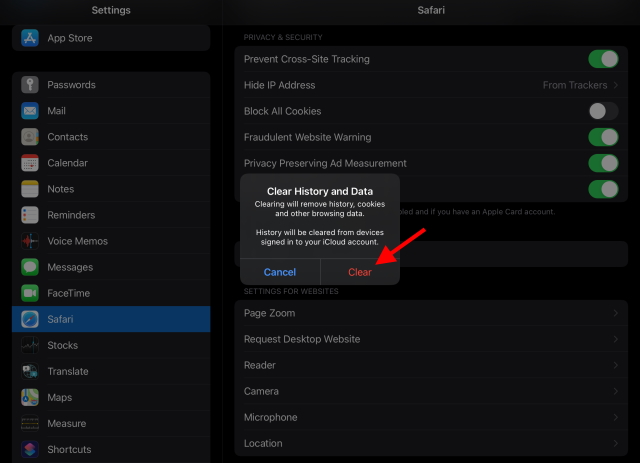The height and width of the screenshot is (463, 640).
Task: Expand Page Zoom chevron
Action: pos(616,313)
